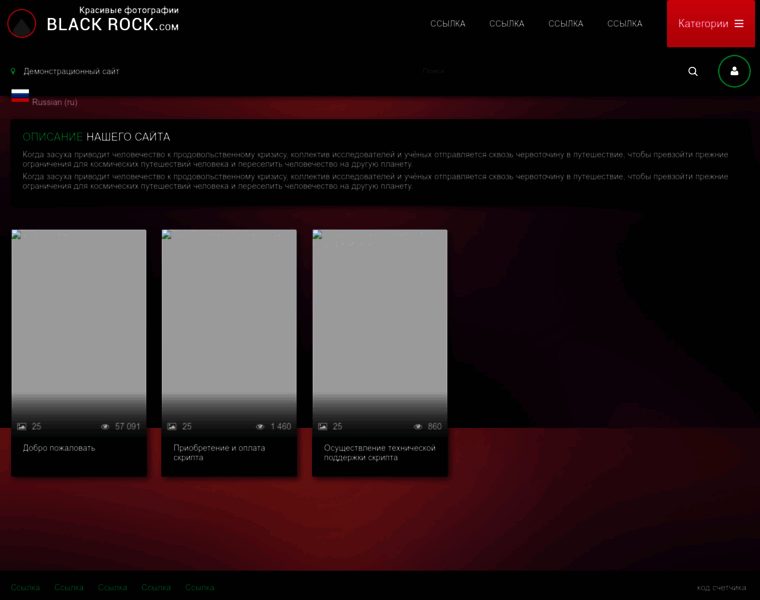Screen dimensions: 760x600
Task: Click the photo count icon on third card
Action: click(x=323, y=426)
